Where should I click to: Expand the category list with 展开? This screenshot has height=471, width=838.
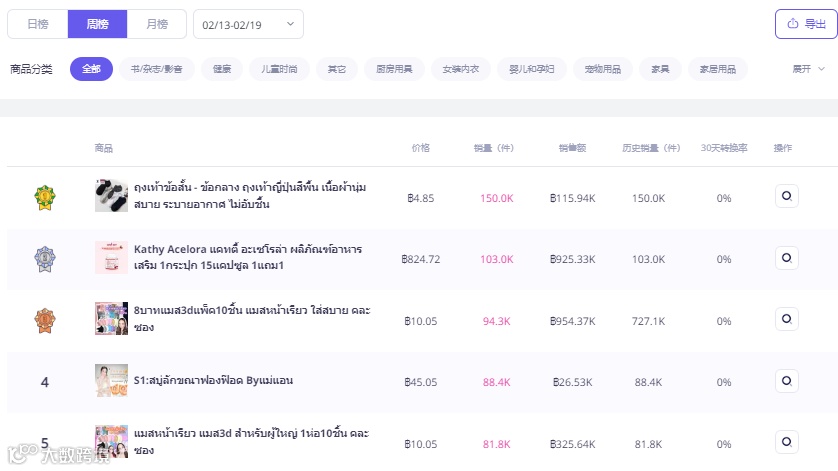[x=808, y=69]
